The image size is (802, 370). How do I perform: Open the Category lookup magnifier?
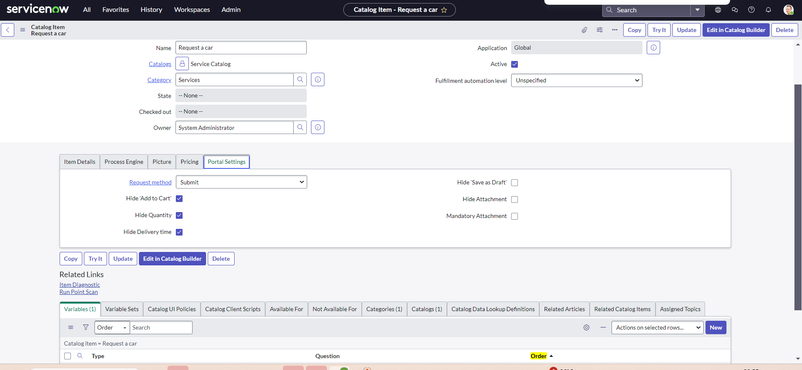(300, 80)
